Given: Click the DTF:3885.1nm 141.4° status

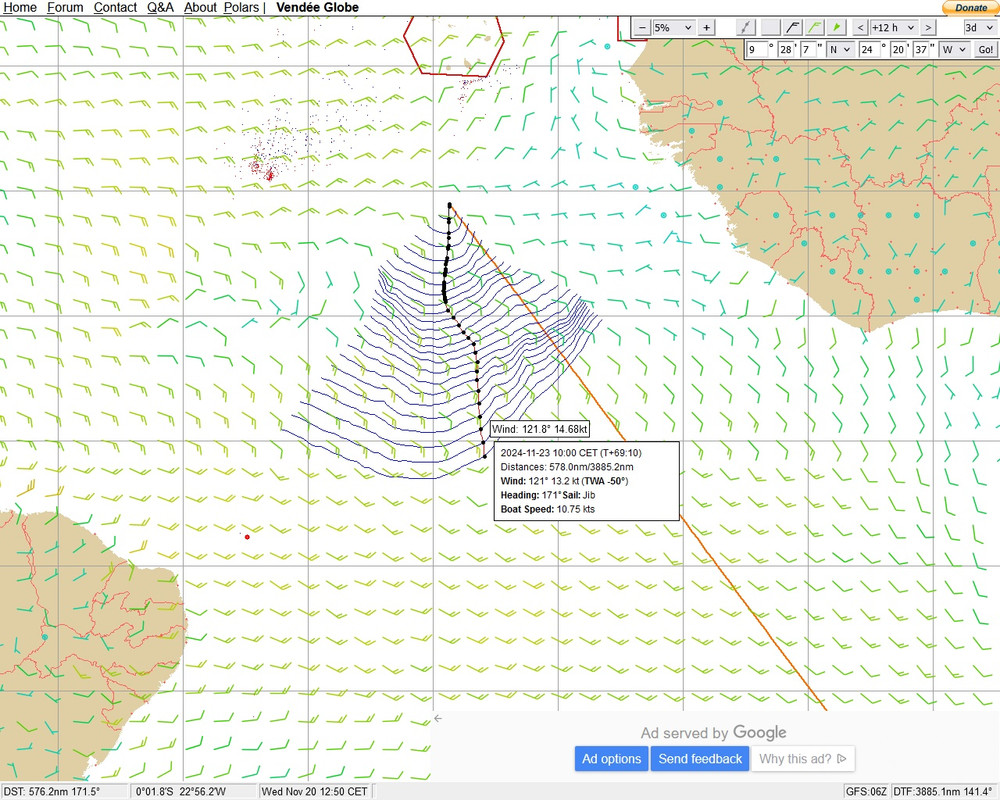Looking at the screenshot, I should click(x=943, y=791).
